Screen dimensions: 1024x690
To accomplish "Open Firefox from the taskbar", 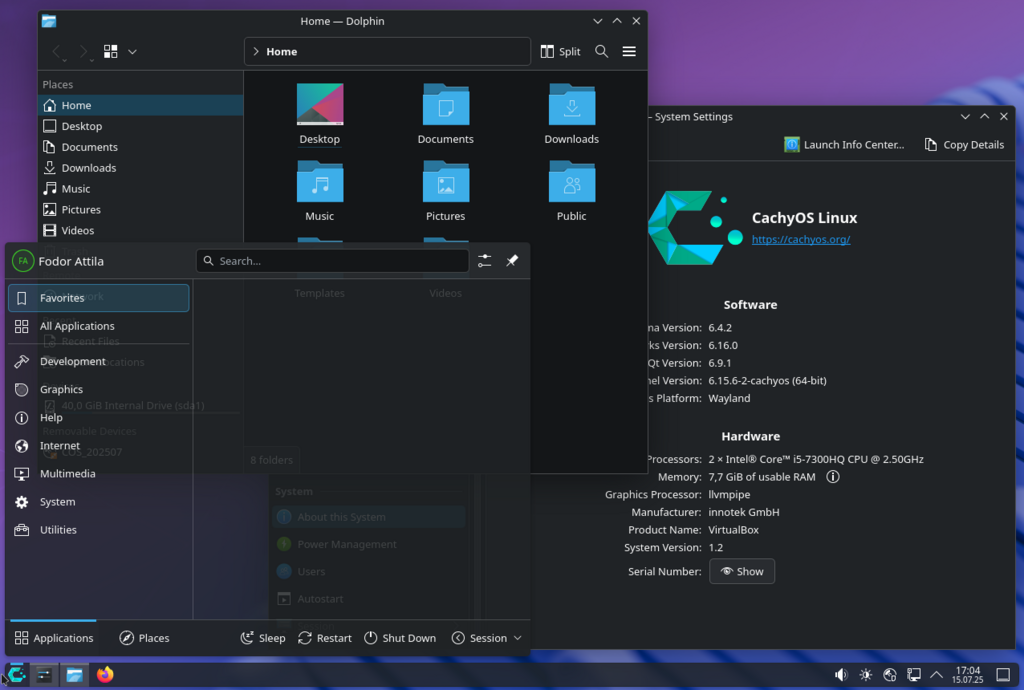I will (x=105, y=675).
